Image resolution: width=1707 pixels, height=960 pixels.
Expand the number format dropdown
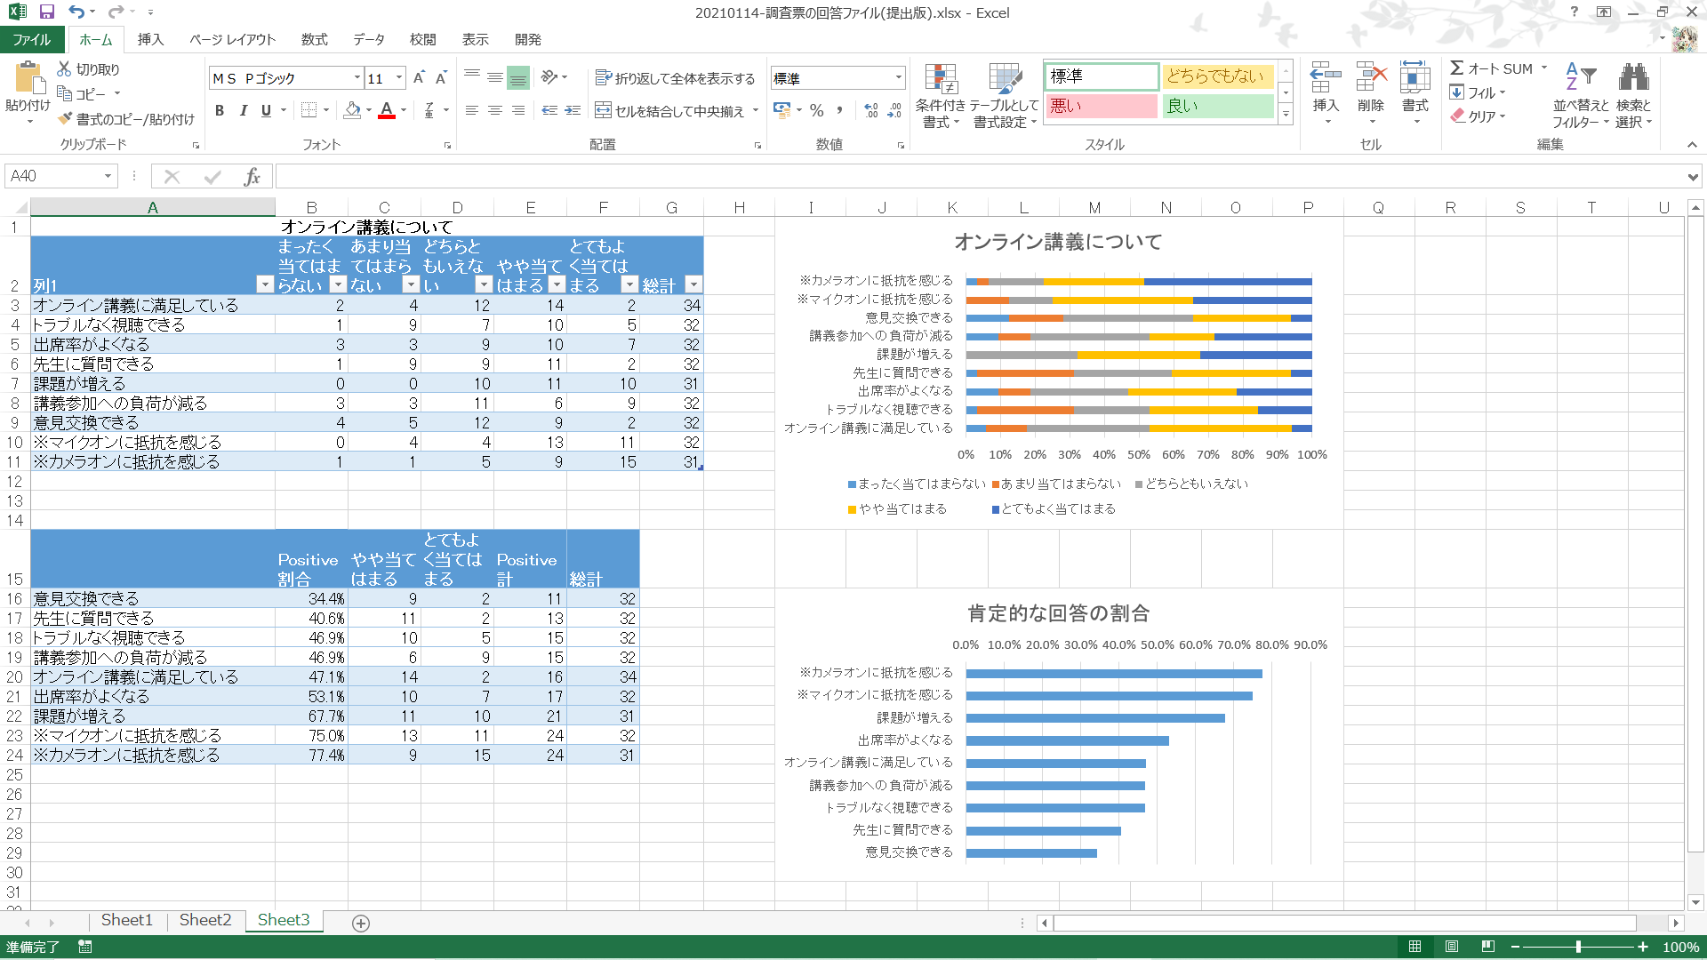[x=897, y=78]
